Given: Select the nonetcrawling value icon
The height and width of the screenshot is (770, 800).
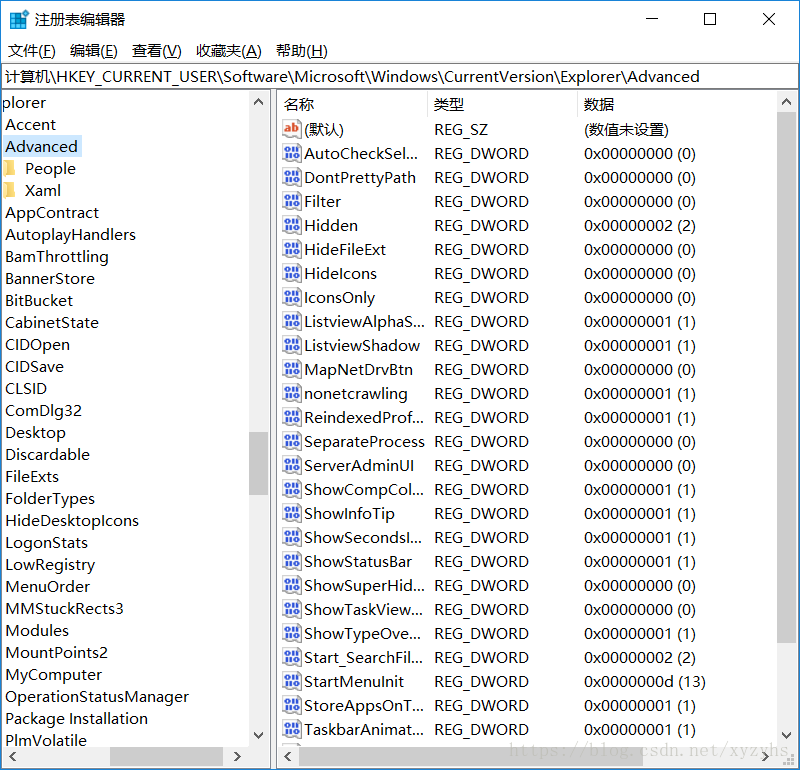Looking at the screenshot, I should coord(291,393).
